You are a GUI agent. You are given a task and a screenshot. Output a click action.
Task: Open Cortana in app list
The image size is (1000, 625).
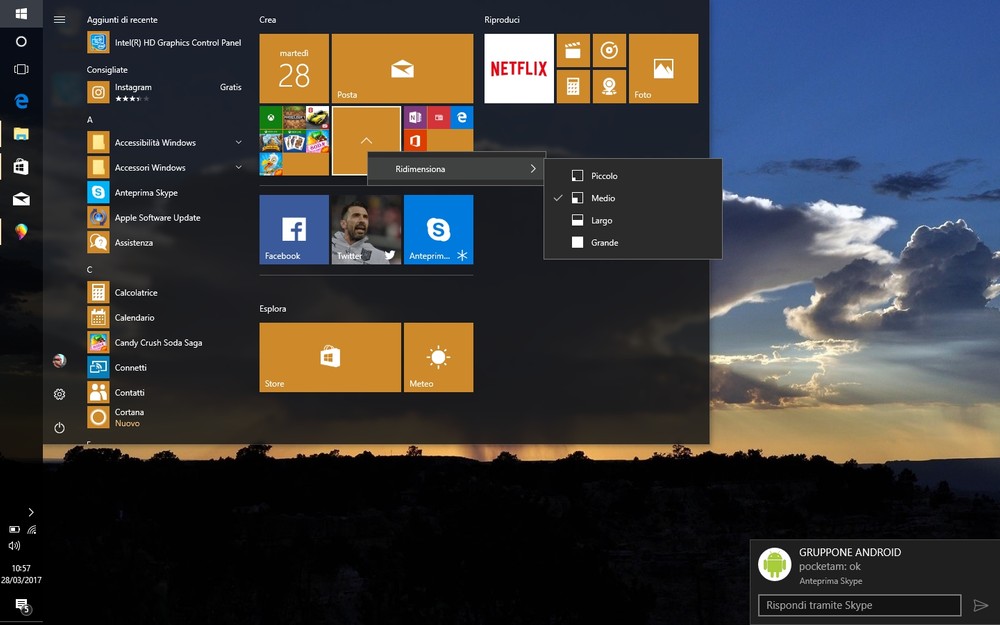click(x=165, y=417)
